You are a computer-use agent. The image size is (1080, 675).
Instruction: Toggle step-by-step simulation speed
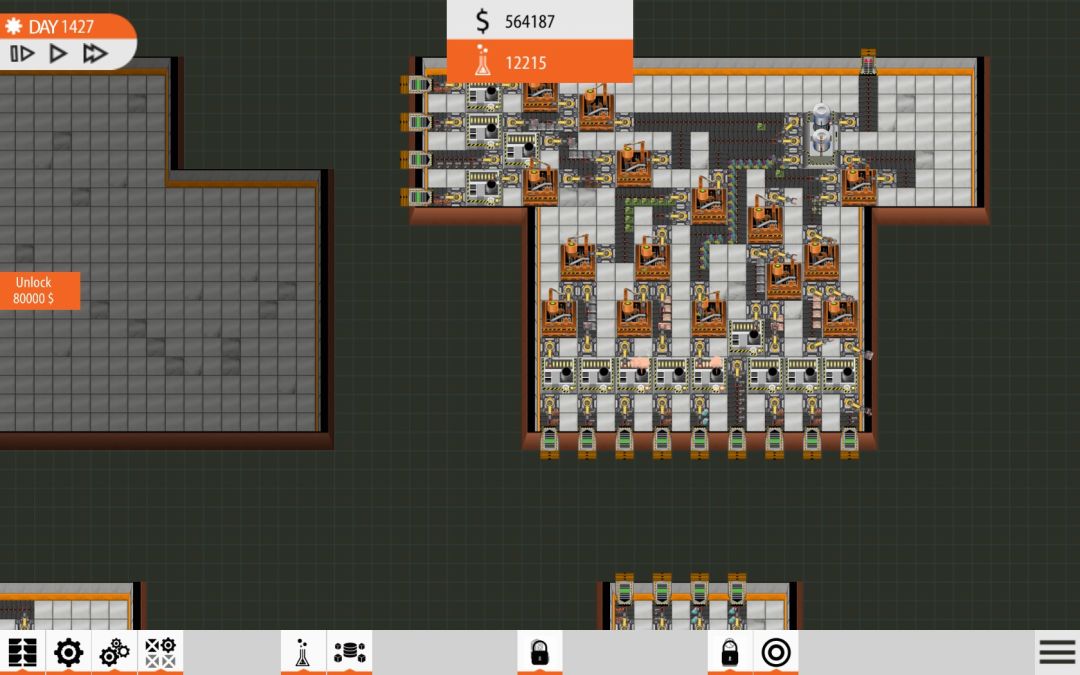coord(20,55)
